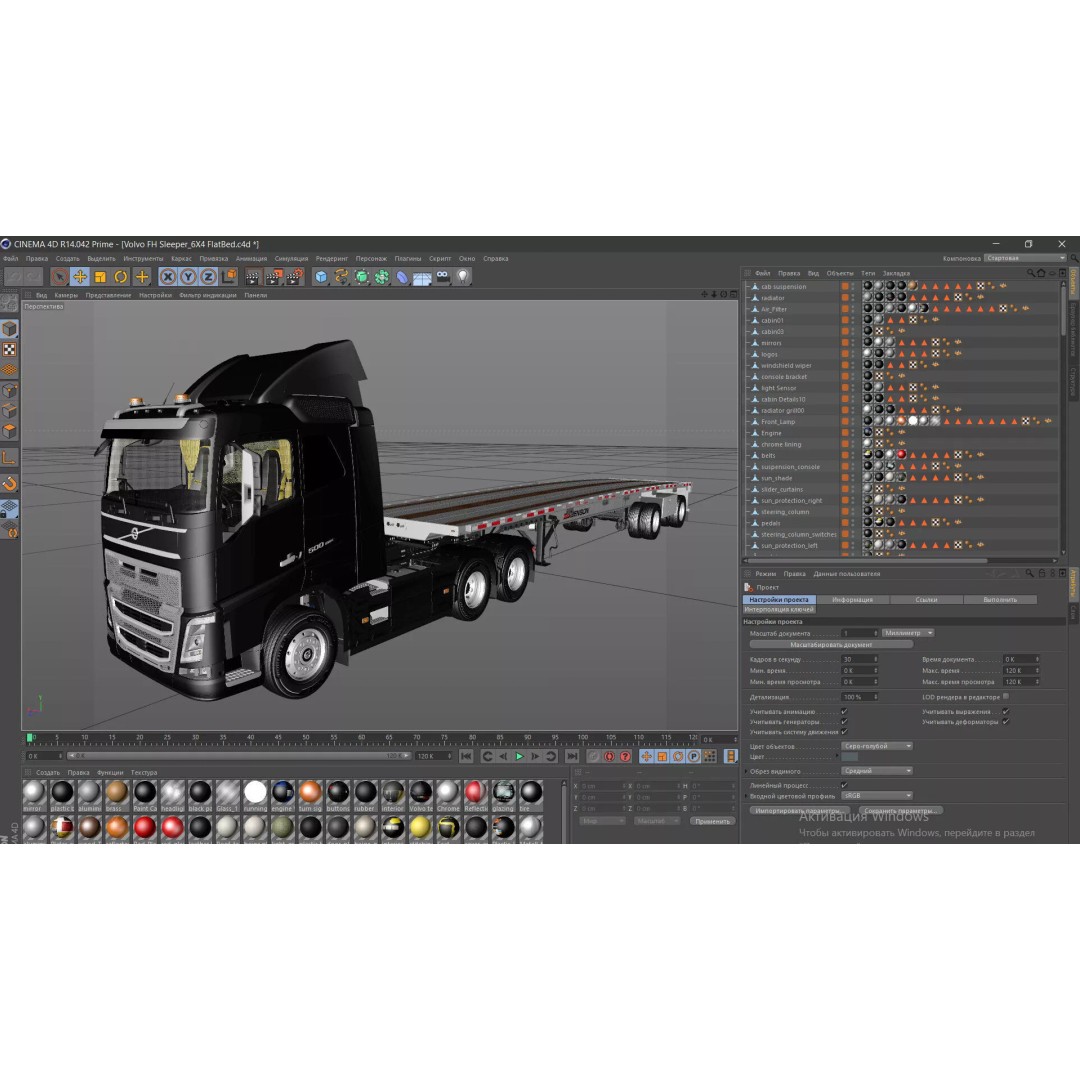
Task: Disable the Линейный процесс checkbox
Action: [843, 785]
